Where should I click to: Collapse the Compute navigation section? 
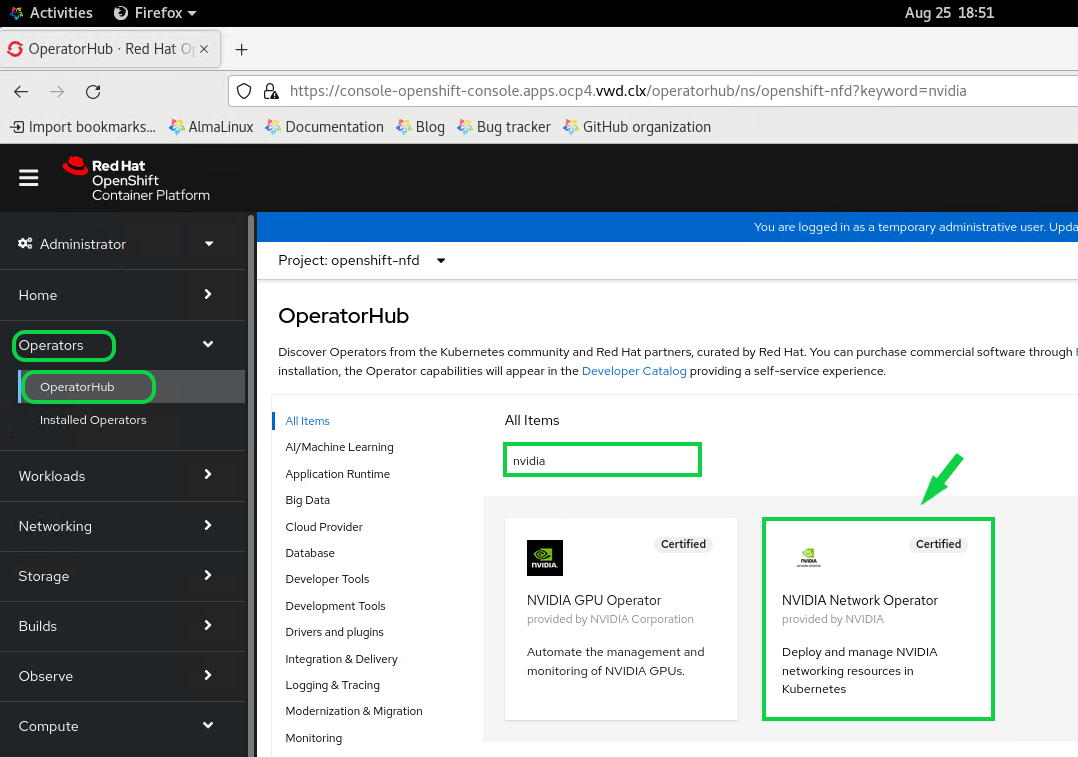click(122, 727)
